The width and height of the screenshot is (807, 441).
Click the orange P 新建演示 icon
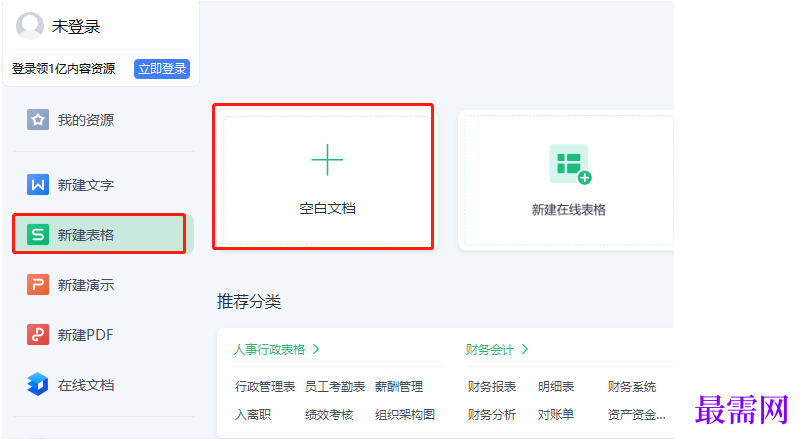(x=38, y=285)
